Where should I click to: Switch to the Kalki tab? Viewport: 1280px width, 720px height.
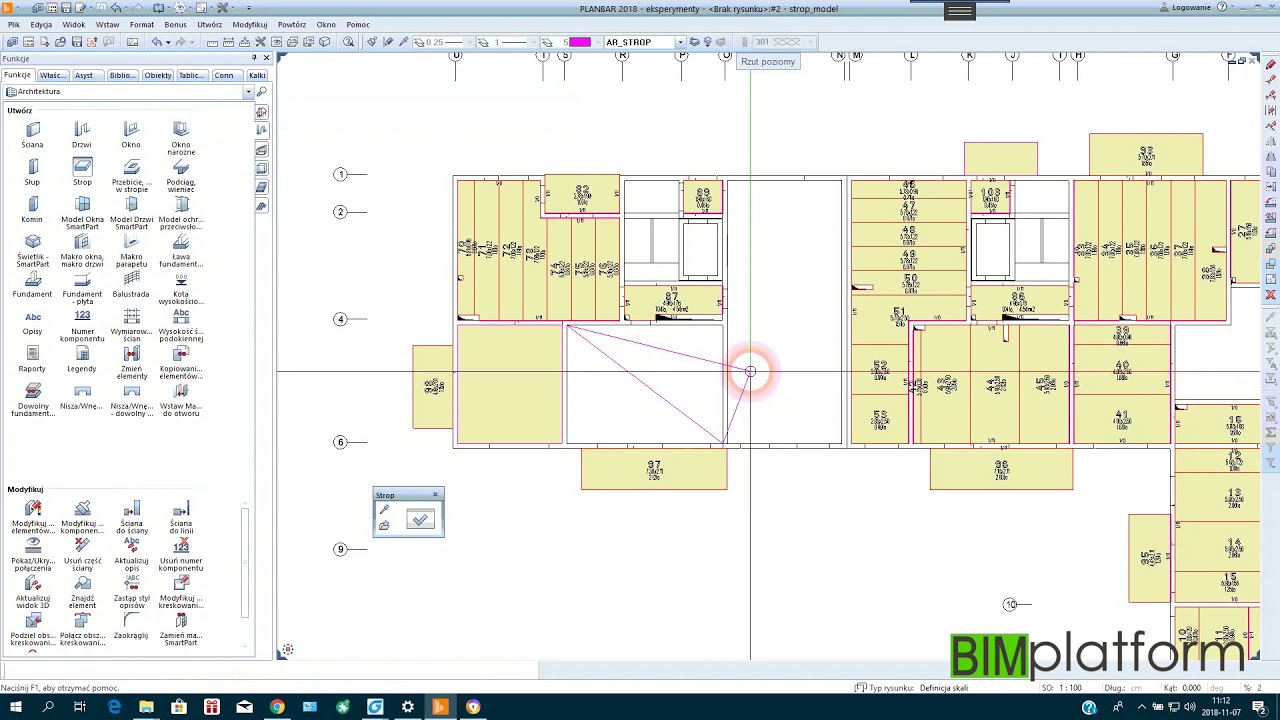pos(257,76)
